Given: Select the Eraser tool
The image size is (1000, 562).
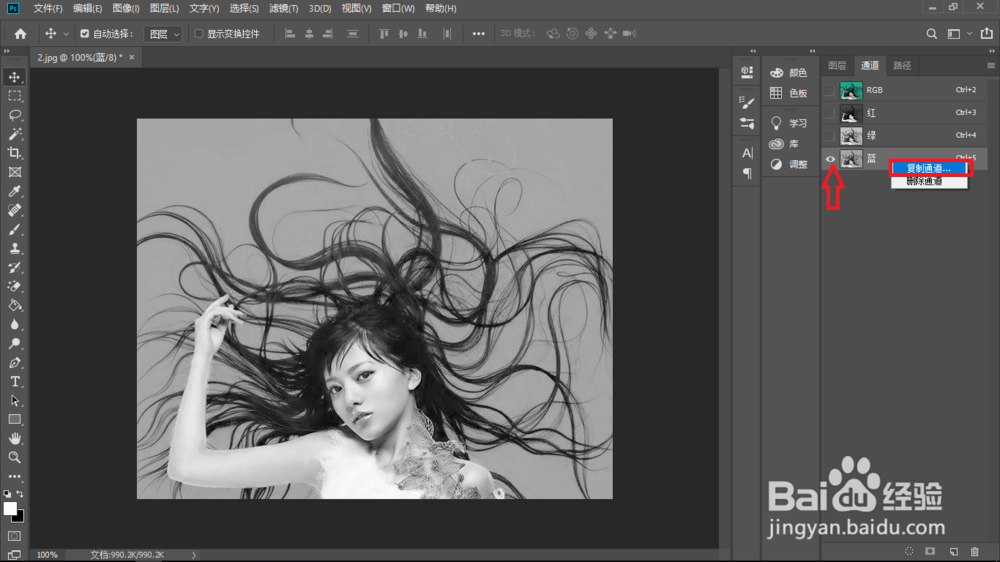Looking at the screenshot, I should tap(14, 286).
